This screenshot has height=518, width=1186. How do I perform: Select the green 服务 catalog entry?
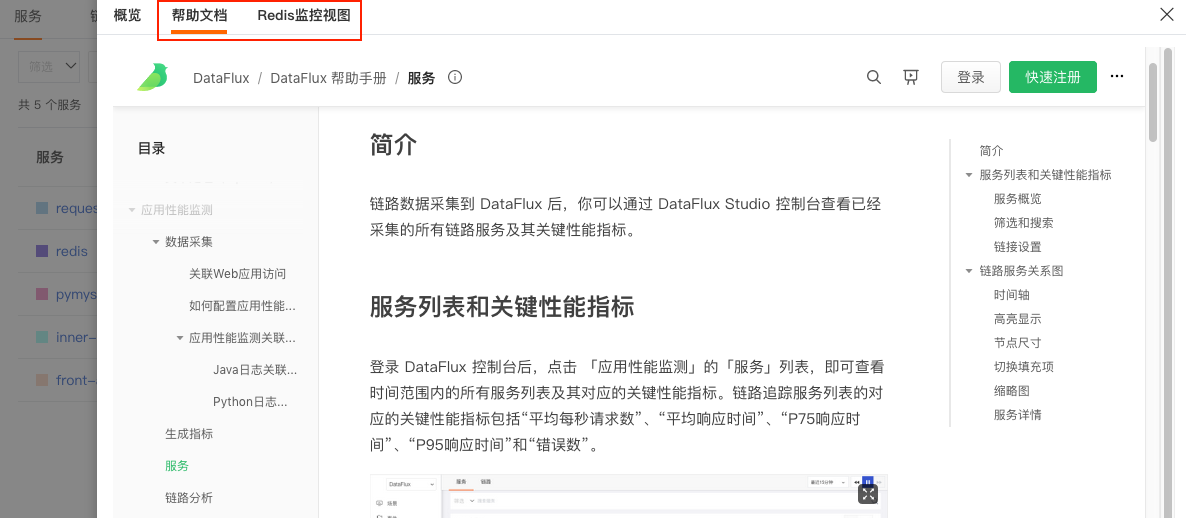177,466
